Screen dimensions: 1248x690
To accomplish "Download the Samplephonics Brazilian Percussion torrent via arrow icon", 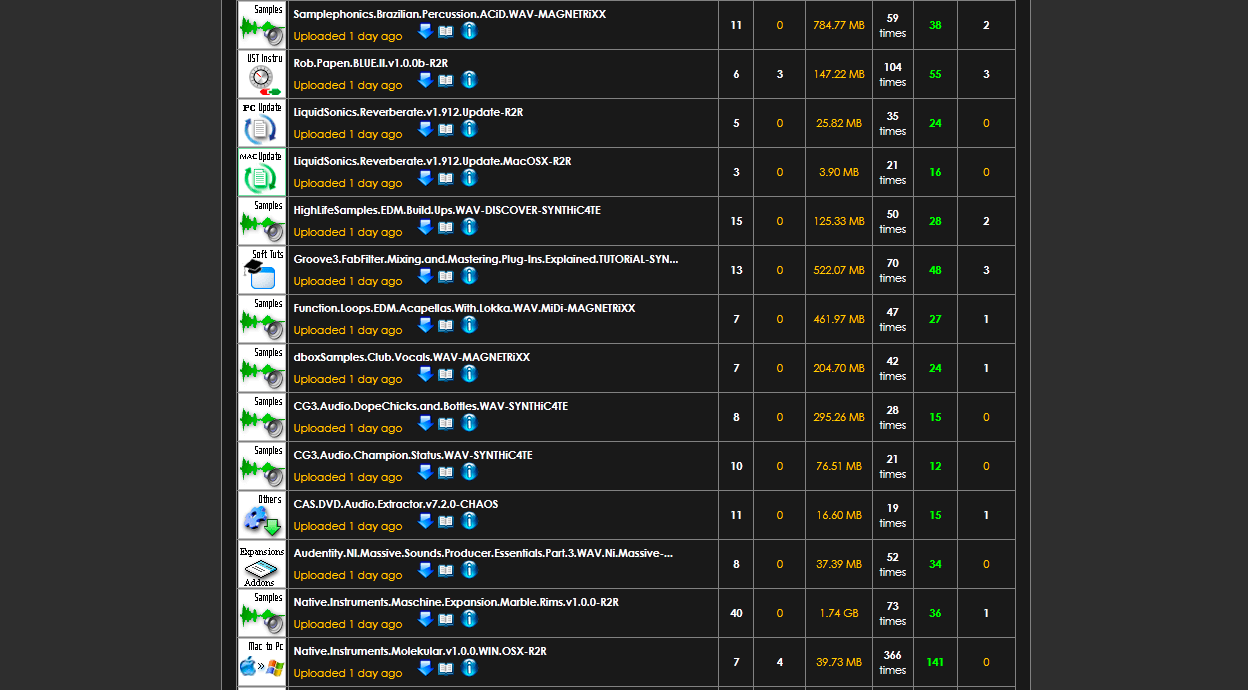I will (x=425, y=31).
